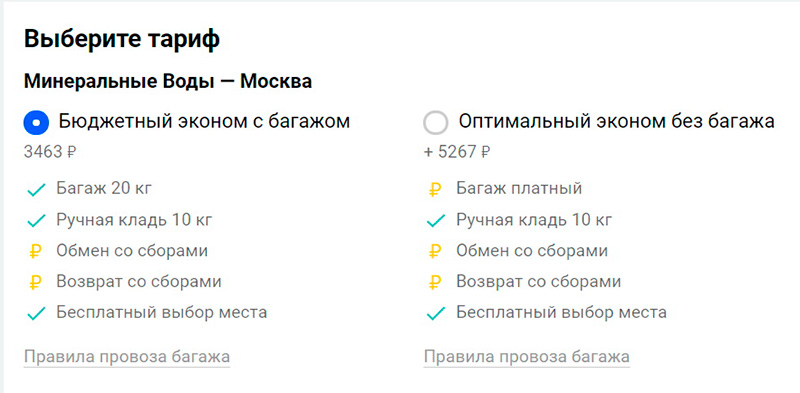Click the checkmark beside Ручная кладь 10 кг in the optimal tariff
Screen dimensions: 800x393
[x=435, y=222]
